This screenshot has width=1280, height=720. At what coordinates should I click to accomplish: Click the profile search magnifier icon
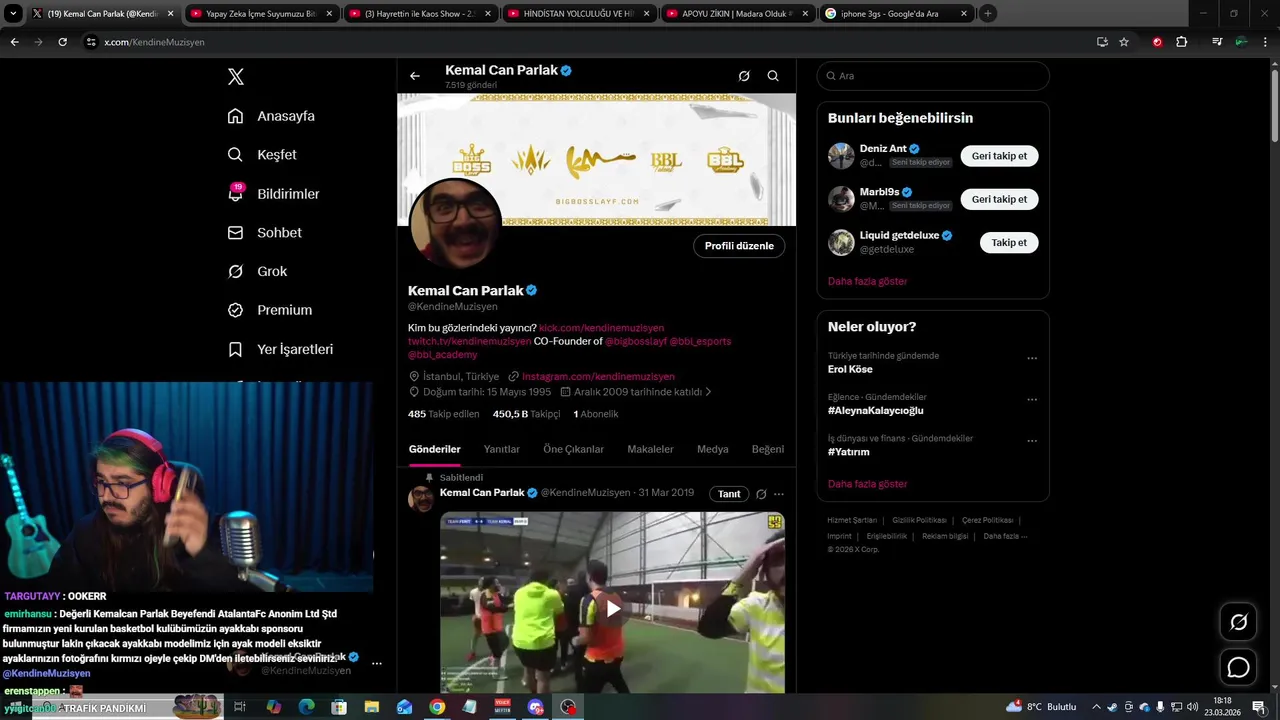pyautogui.click(x=773, y=76)
